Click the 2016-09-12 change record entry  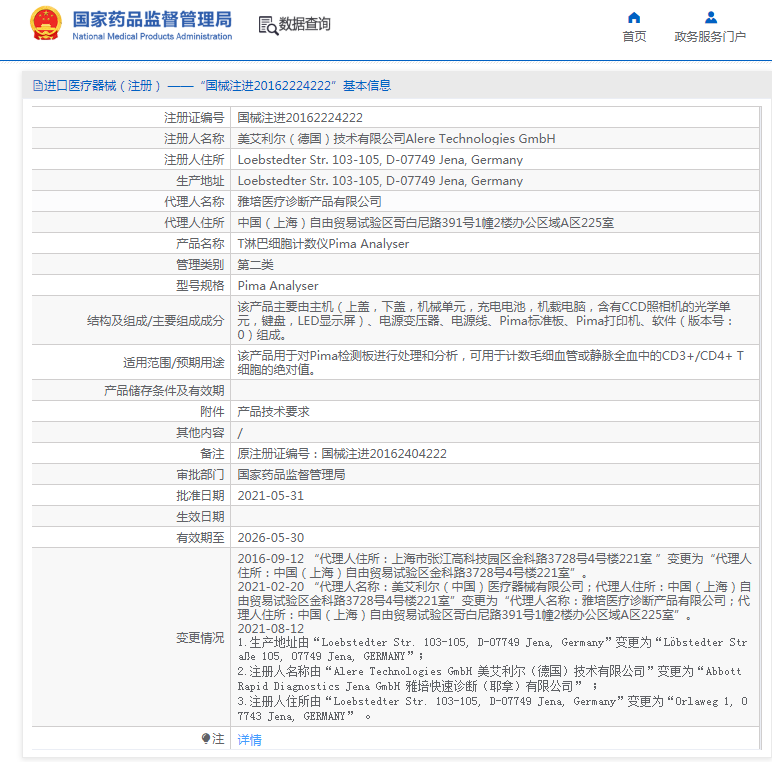tap(494, 566)
